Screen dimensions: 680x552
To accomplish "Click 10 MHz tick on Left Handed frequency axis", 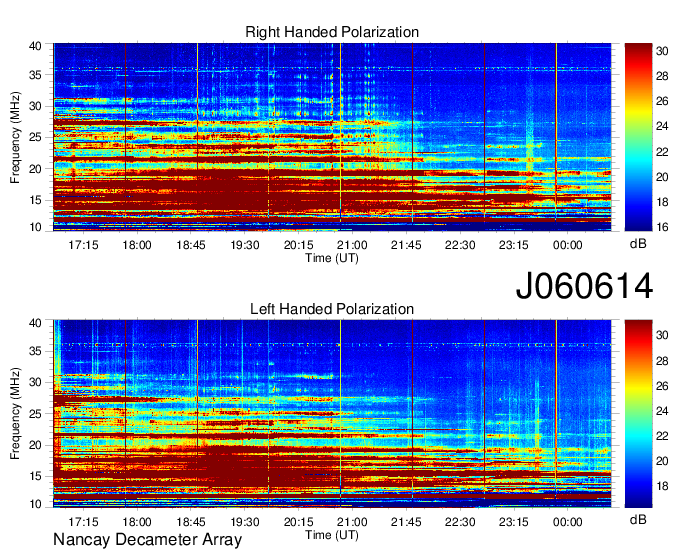I will tap(36, 504).
